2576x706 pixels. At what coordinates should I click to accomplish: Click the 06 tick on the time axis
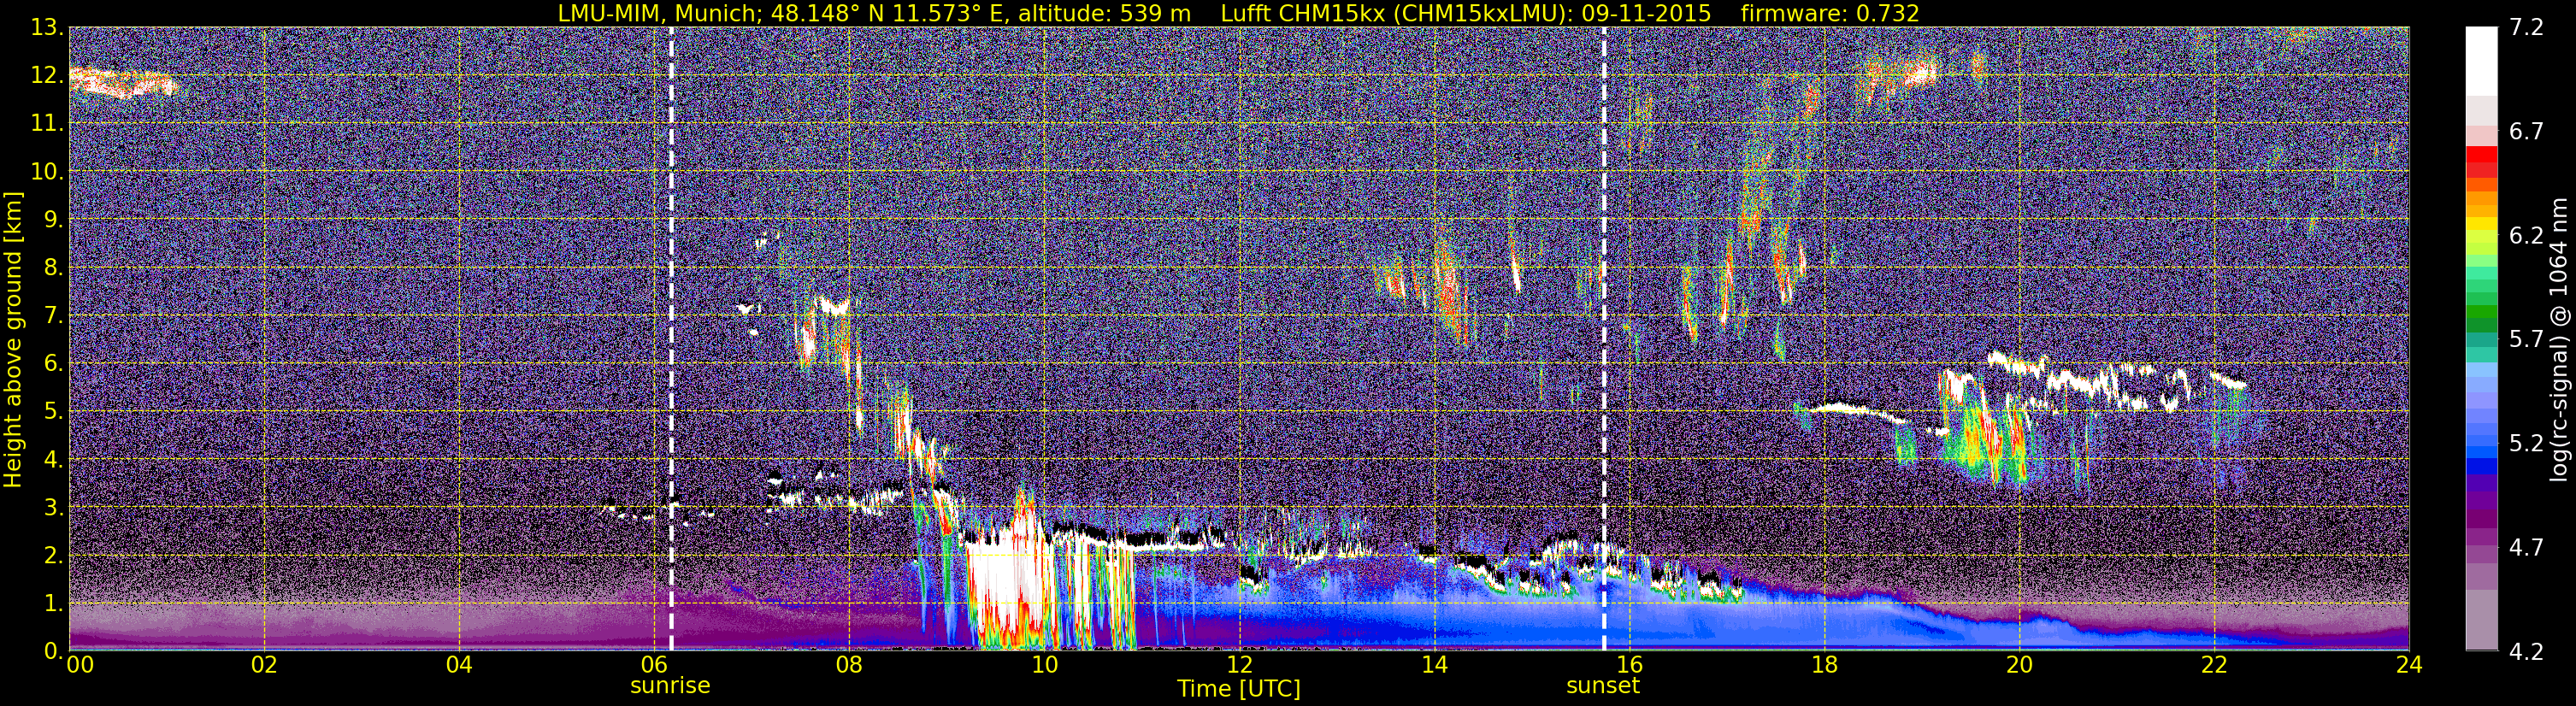click(x=654, y=665)
